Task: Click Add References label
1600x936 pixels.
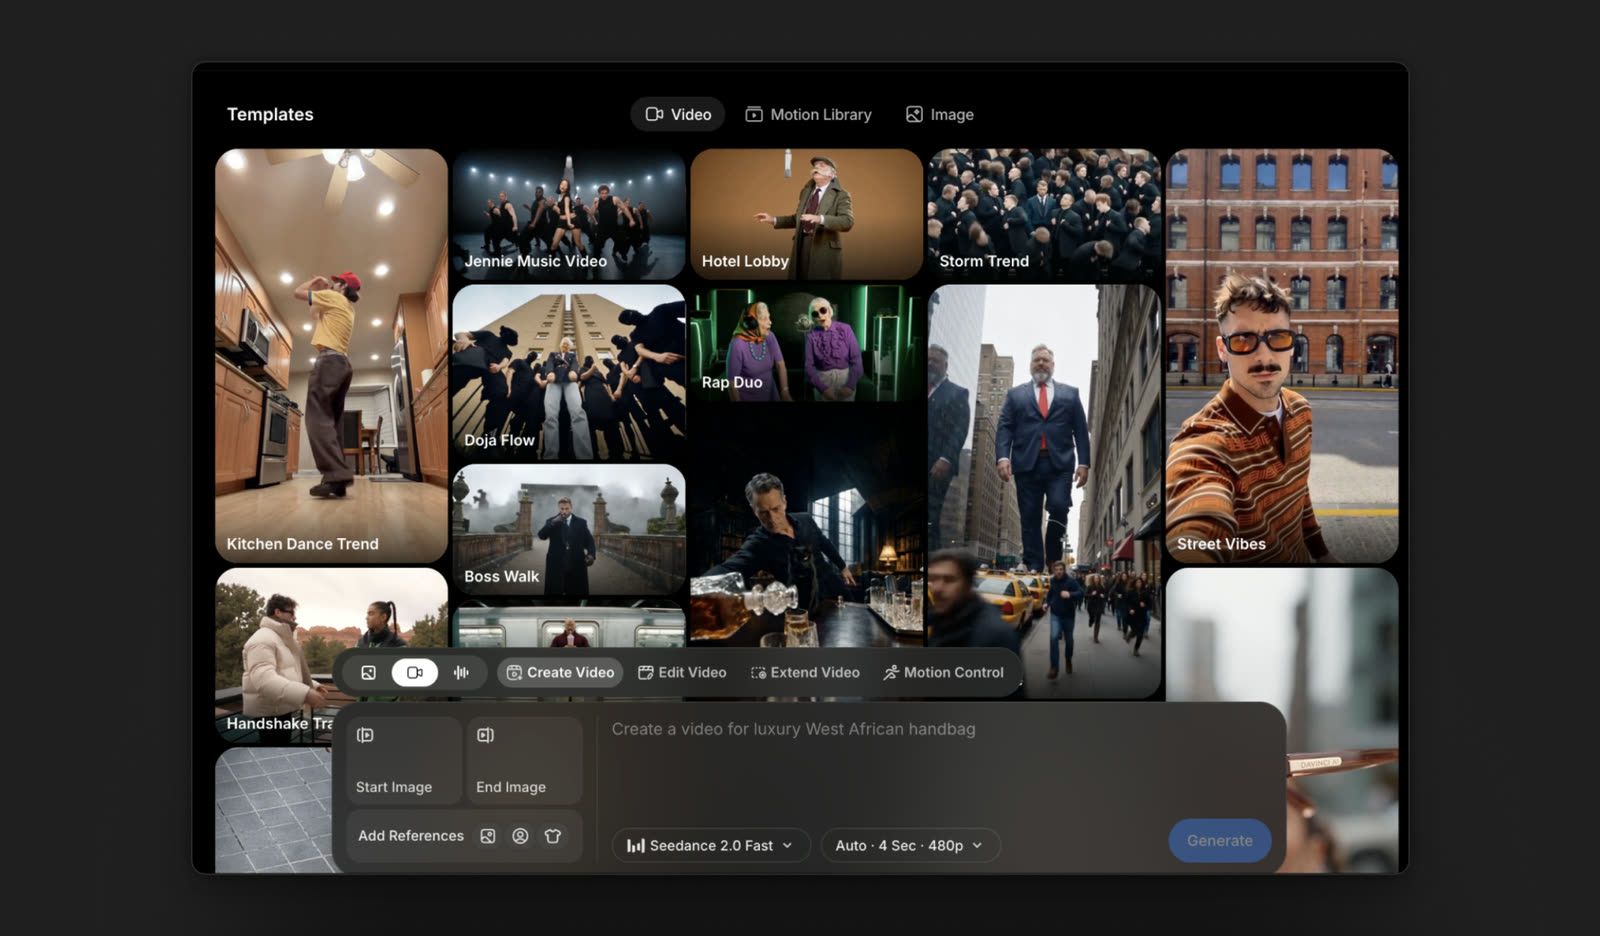Action: (411, 836)
